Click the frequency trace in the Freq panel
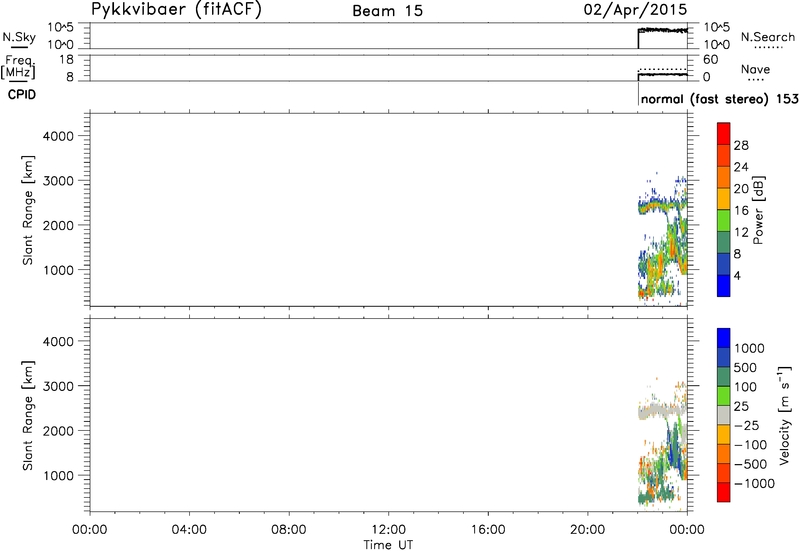 (663, 74)
